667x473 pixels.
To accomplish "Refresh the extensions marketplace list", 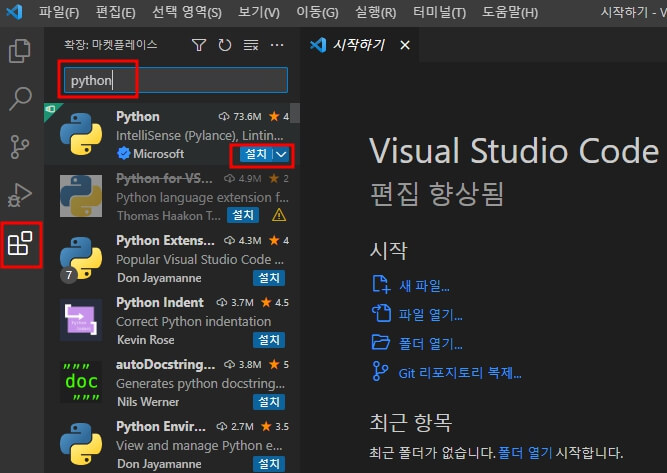I will pyautogui.click(x=225, y=45).
